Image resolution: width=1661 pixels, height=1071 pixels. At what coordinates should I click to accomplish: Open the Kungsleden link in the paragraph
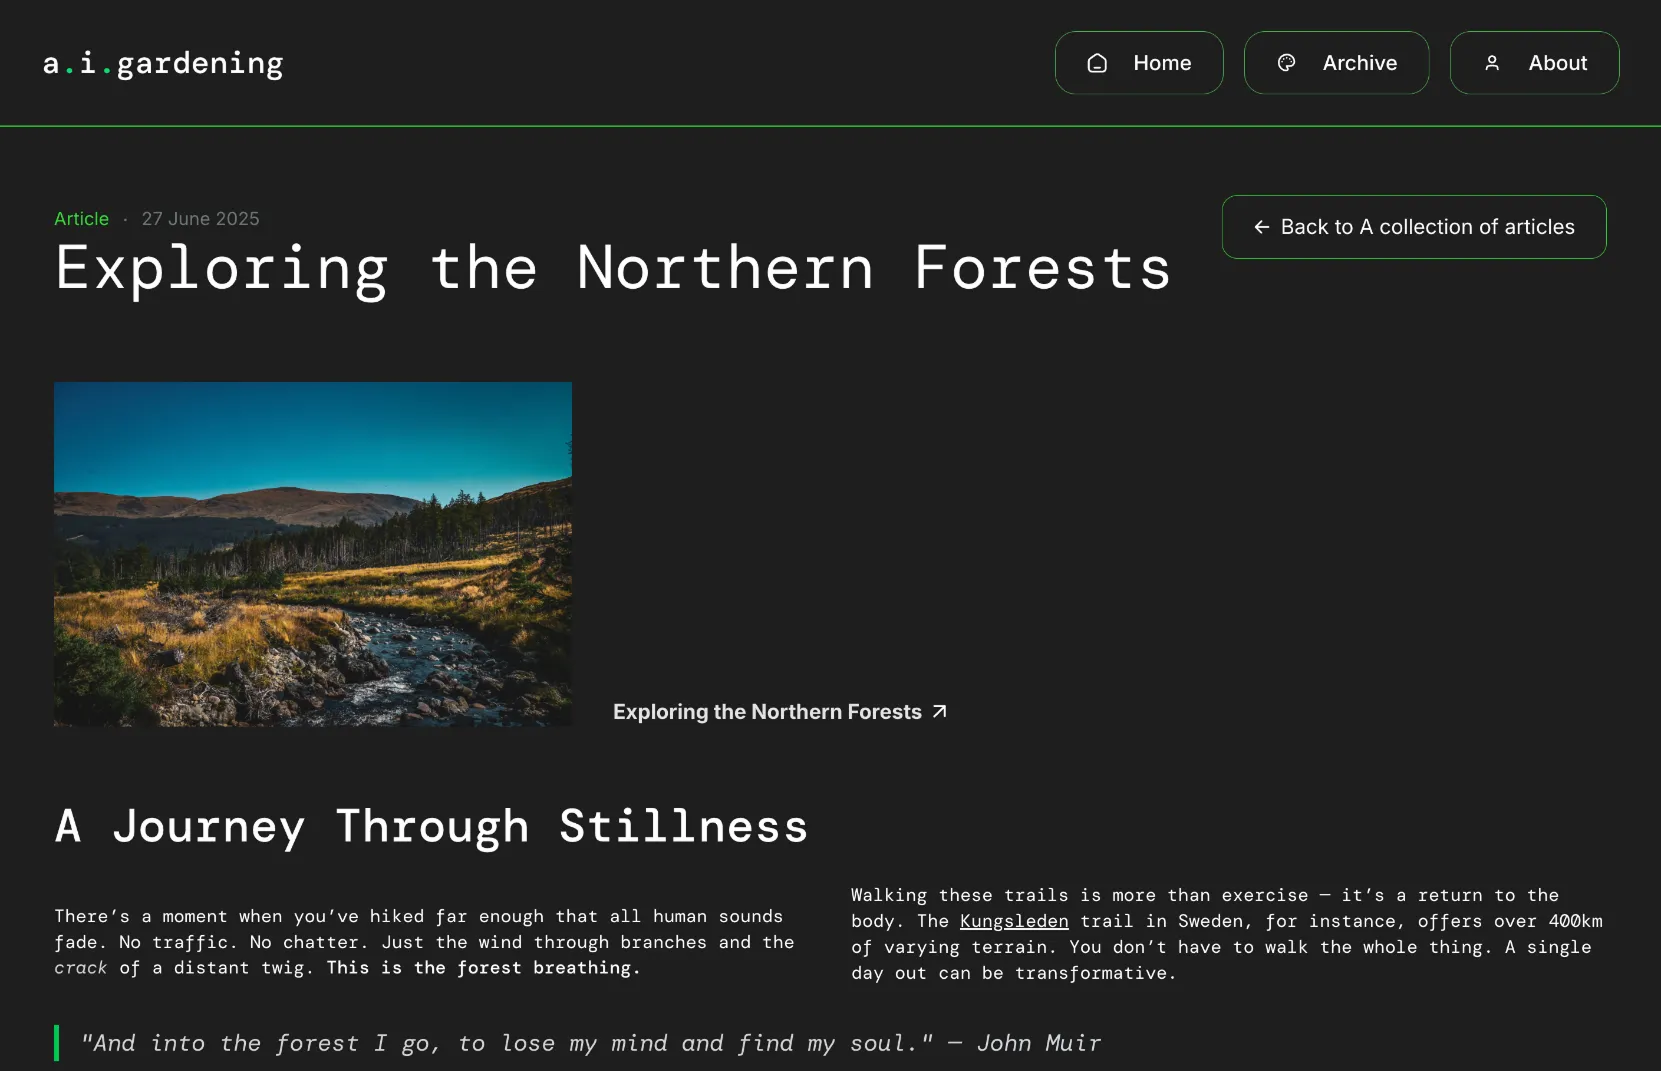(1014, 921)
